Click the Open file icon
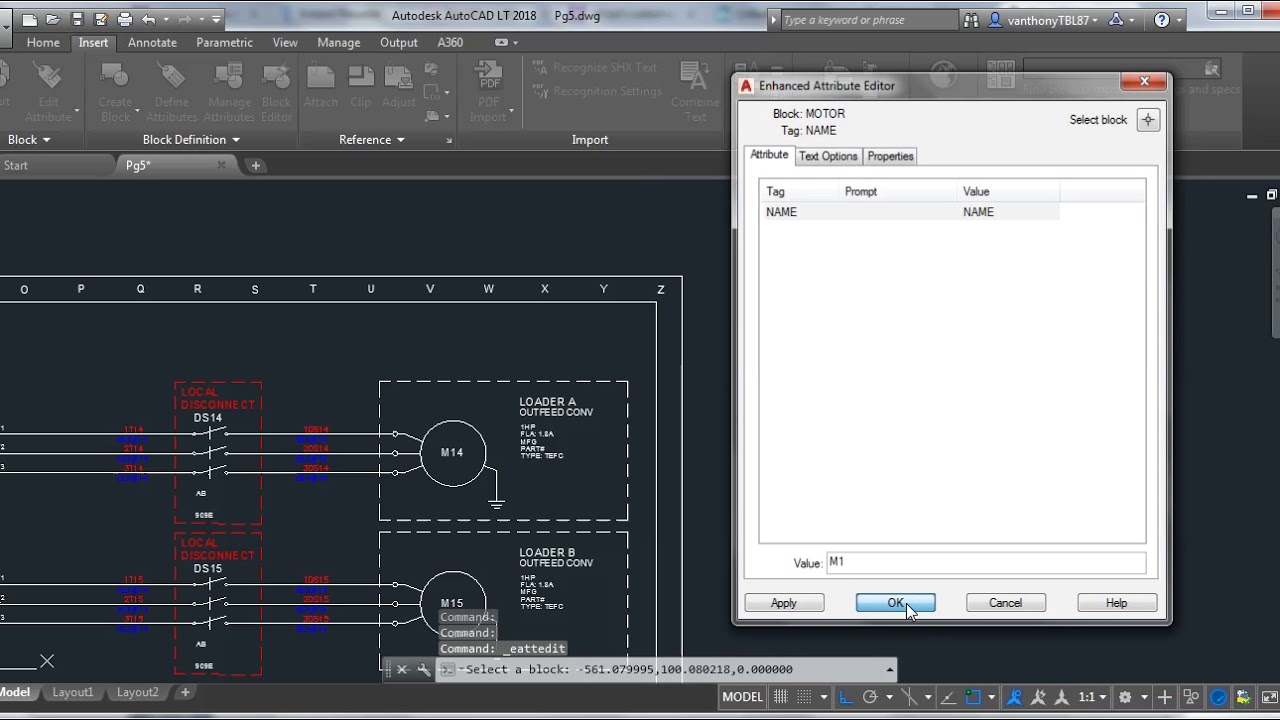 52,19
